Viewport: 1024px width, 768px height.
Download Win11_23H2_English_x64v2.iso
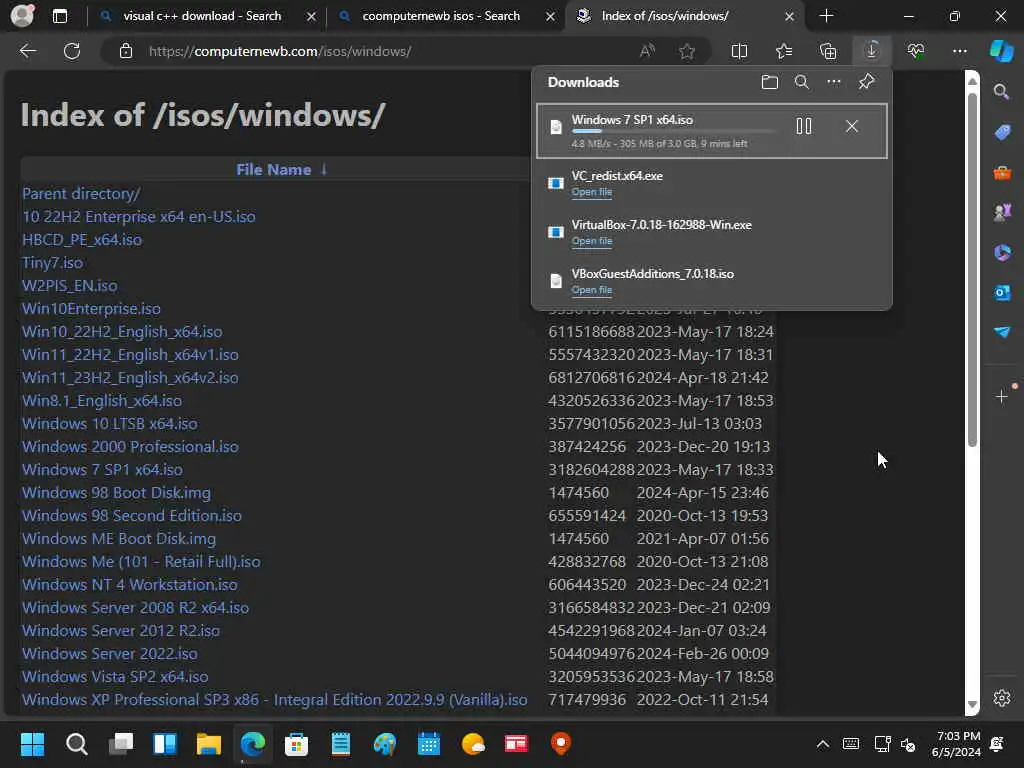(130, 377)
